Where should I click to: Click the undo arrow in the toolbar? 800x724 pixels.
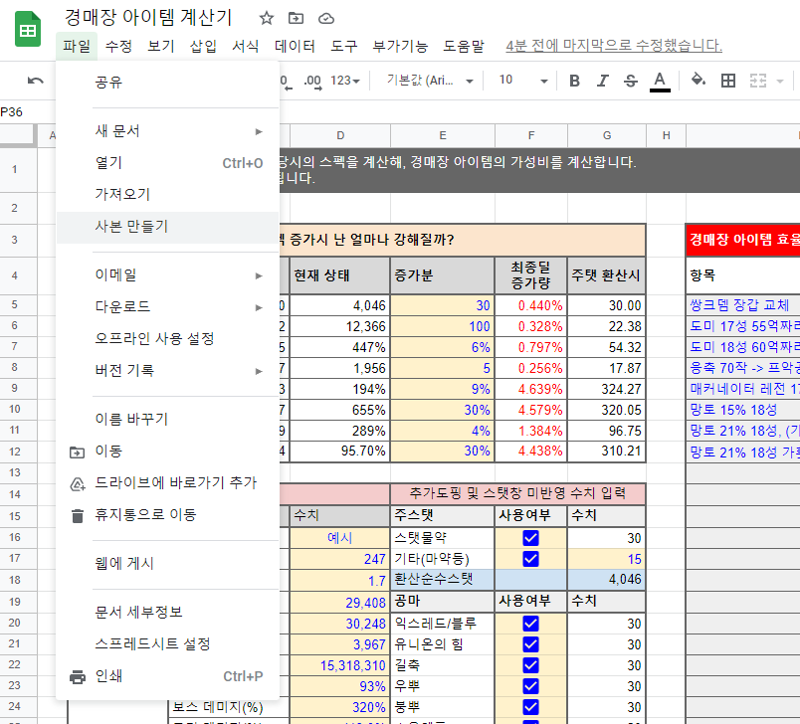coord(36,81)
